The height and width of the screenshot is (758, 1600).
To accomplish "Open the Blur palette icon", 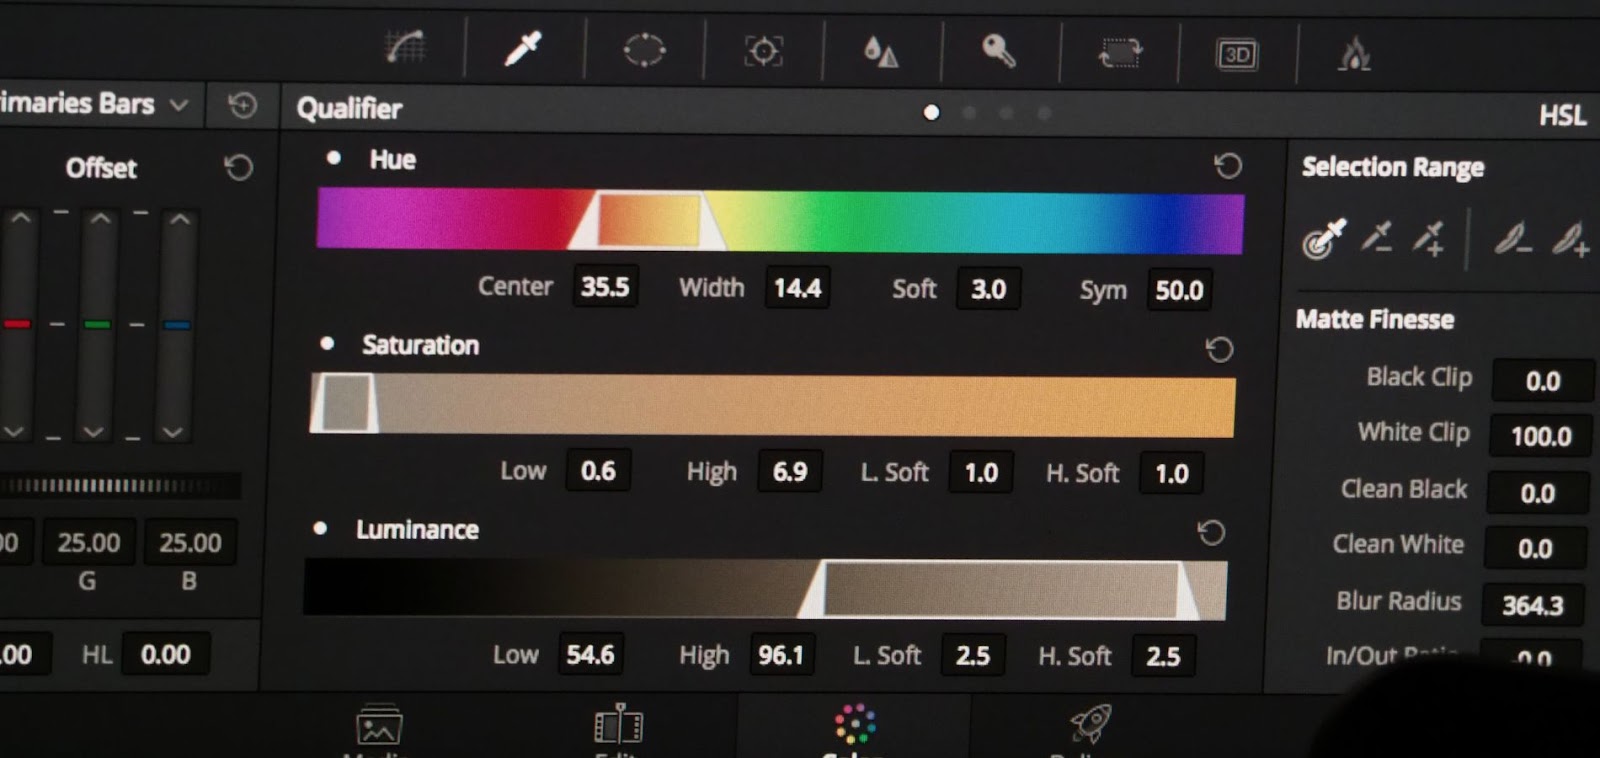I will coord(880,51).
